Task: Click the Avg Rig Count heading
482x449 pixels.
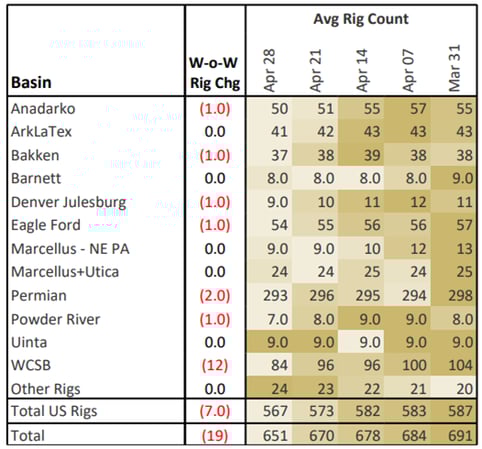Action: click(x=361, y=19)
